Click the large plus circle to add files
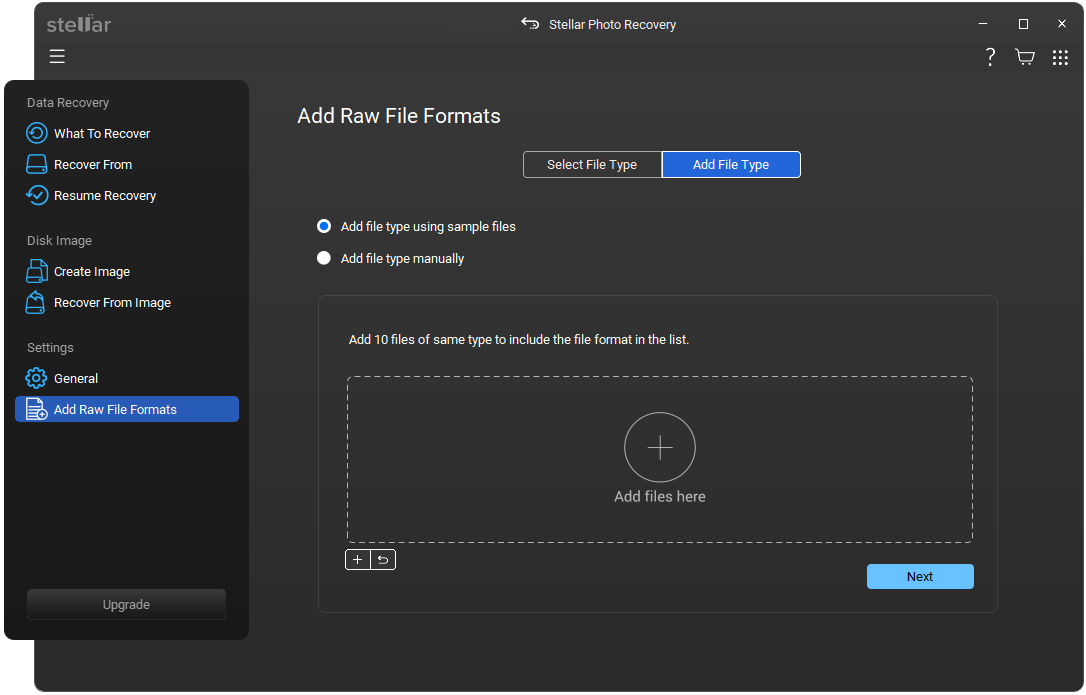The width and height of the screenshot is (1086, 695). pyautogui.click(x=659, y=448)
